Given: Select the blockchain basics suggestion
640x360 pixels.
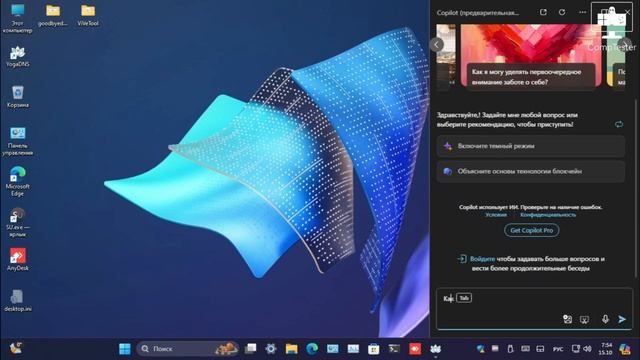Looking at the screenshot, I should click(x=531, y=171).
